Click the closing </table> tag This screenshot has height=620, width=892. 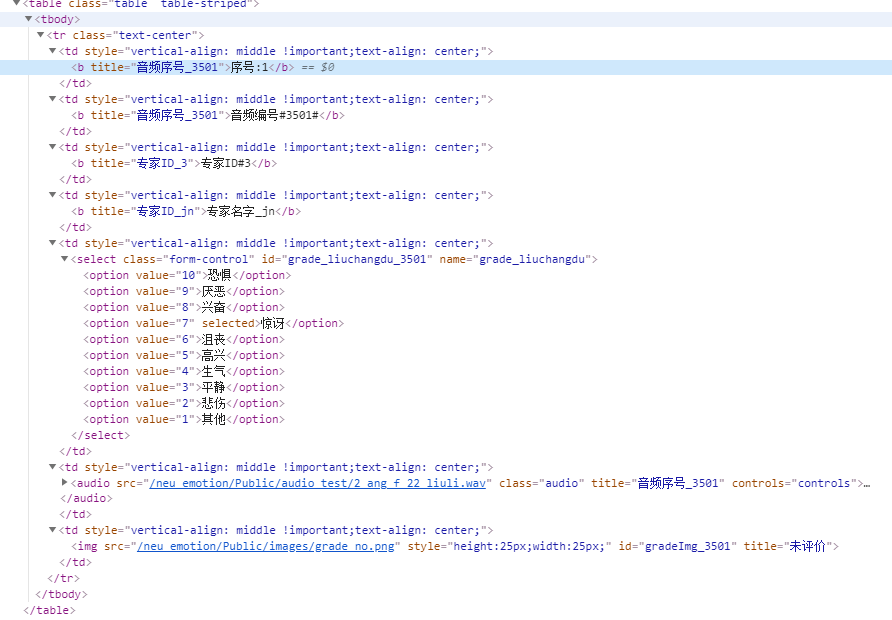(49, 610)
